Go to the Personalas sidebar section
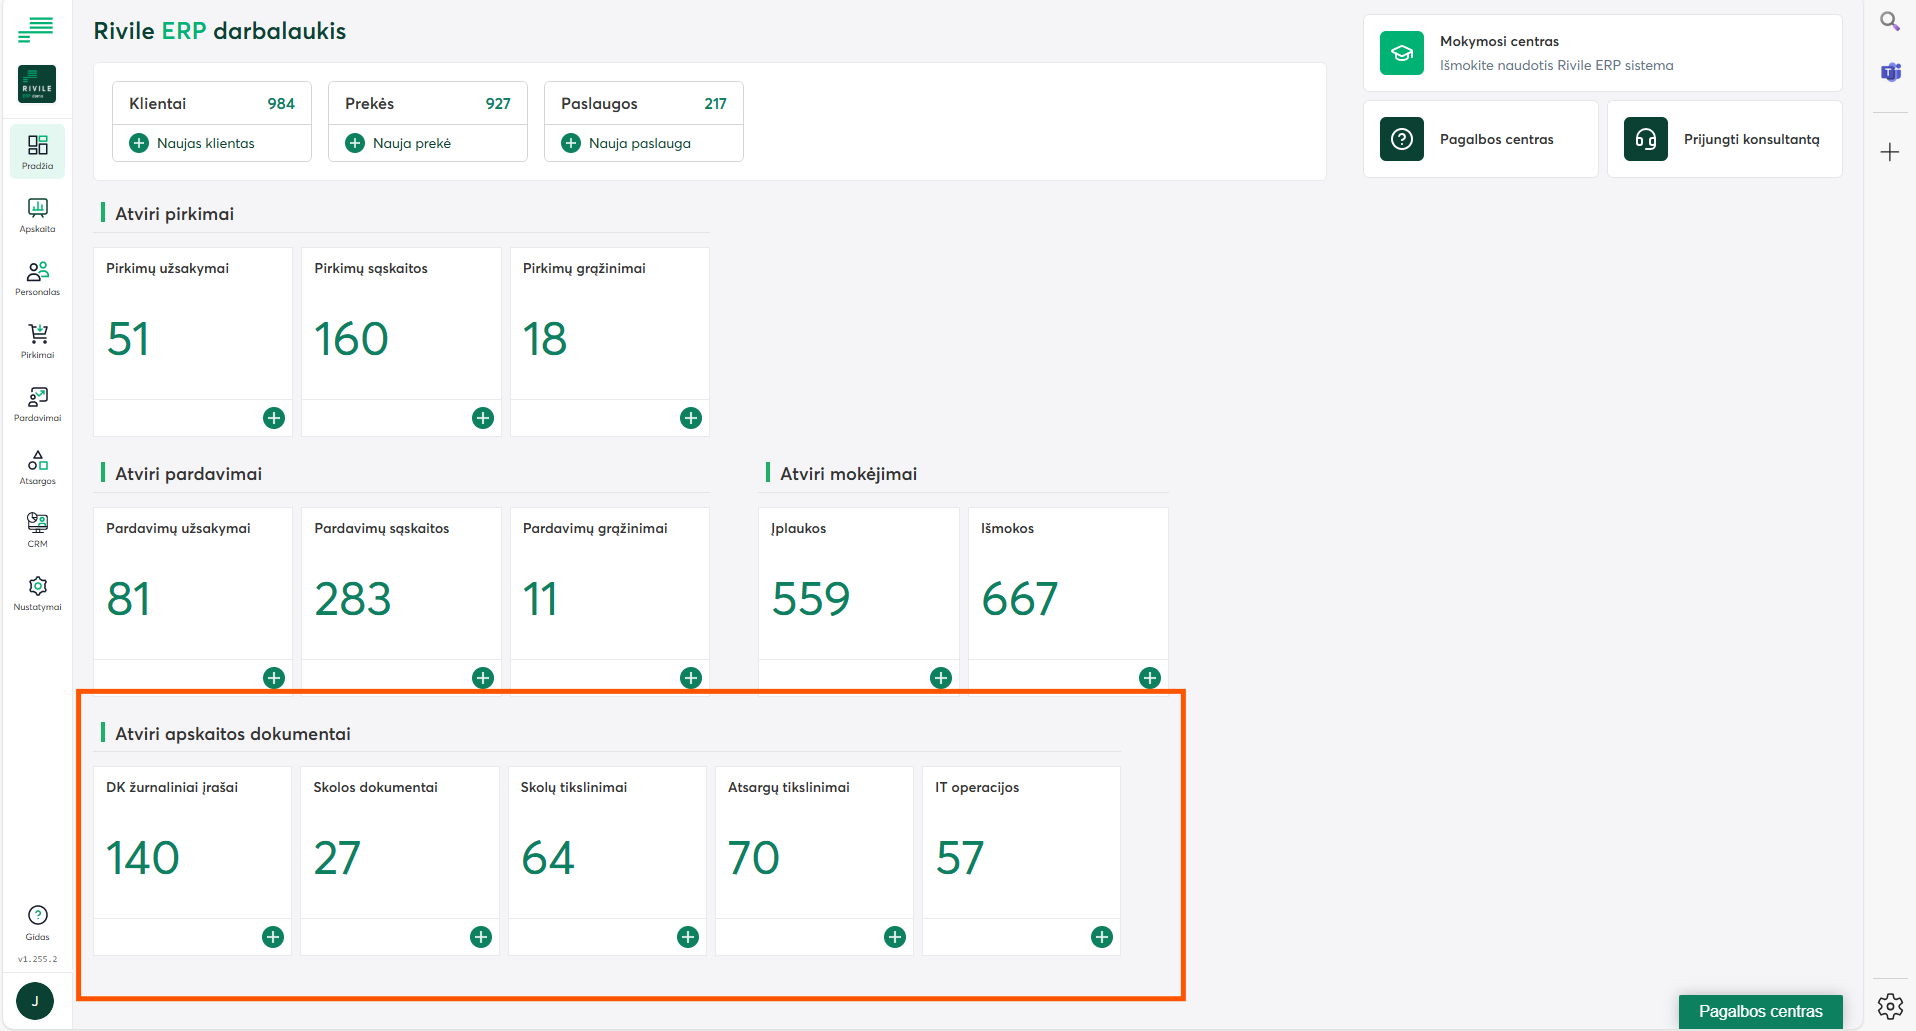 click(37, 277)
